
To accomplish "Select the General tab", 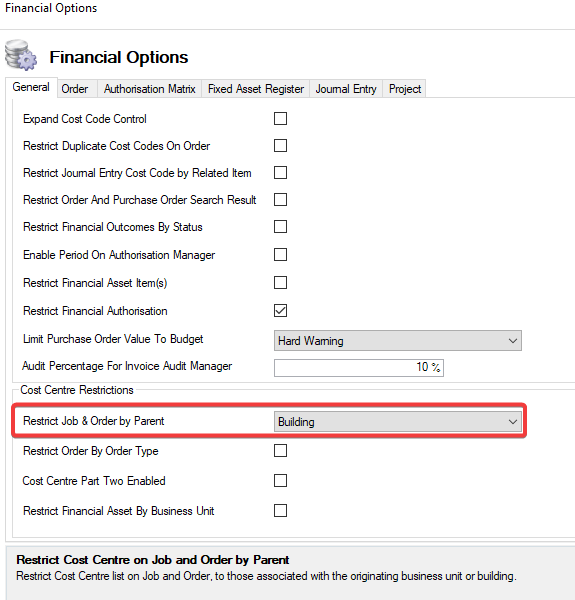I will tap(31, 87).
